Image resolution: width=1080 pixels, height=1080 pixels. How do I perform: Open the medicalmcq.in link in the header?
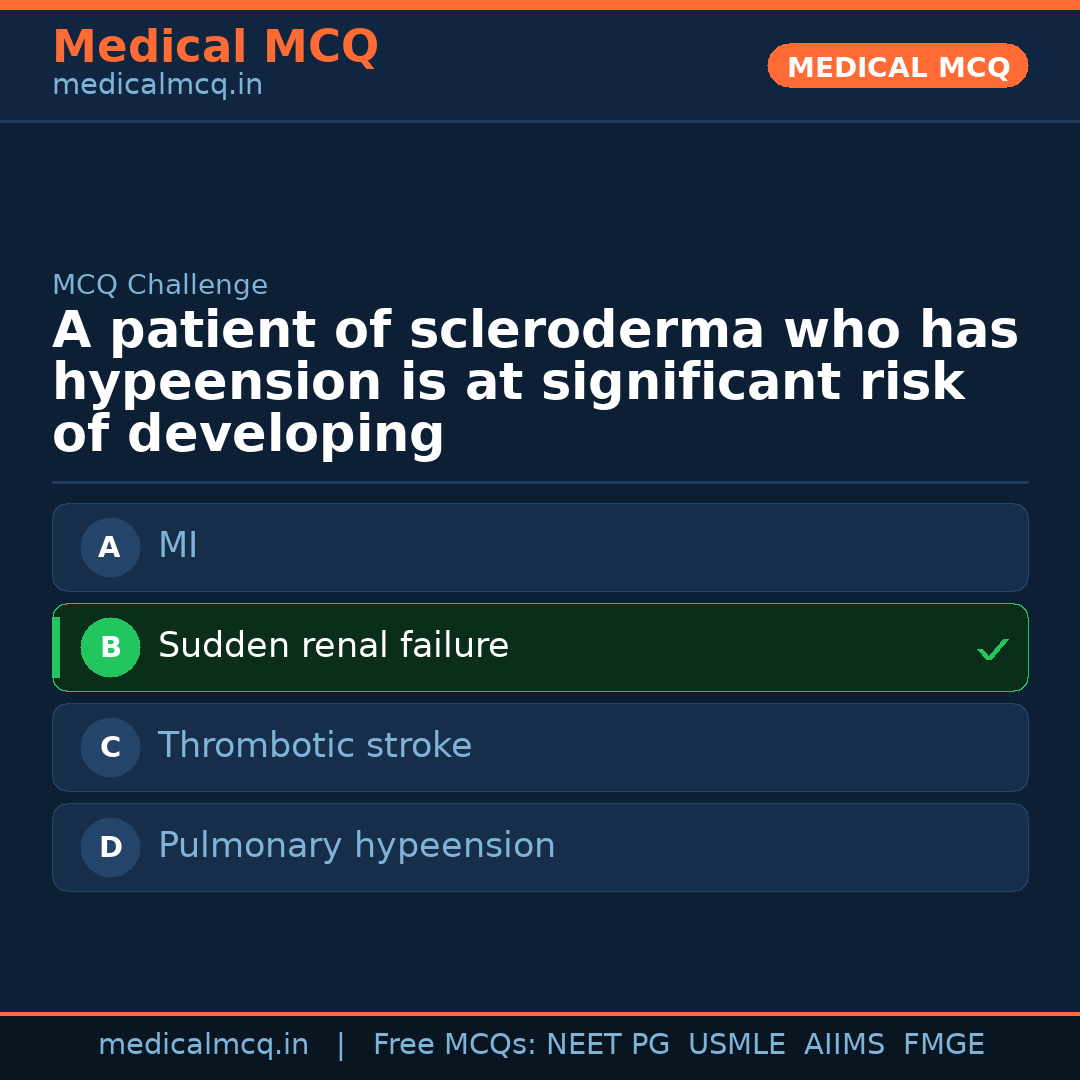(x=157, y=86)
